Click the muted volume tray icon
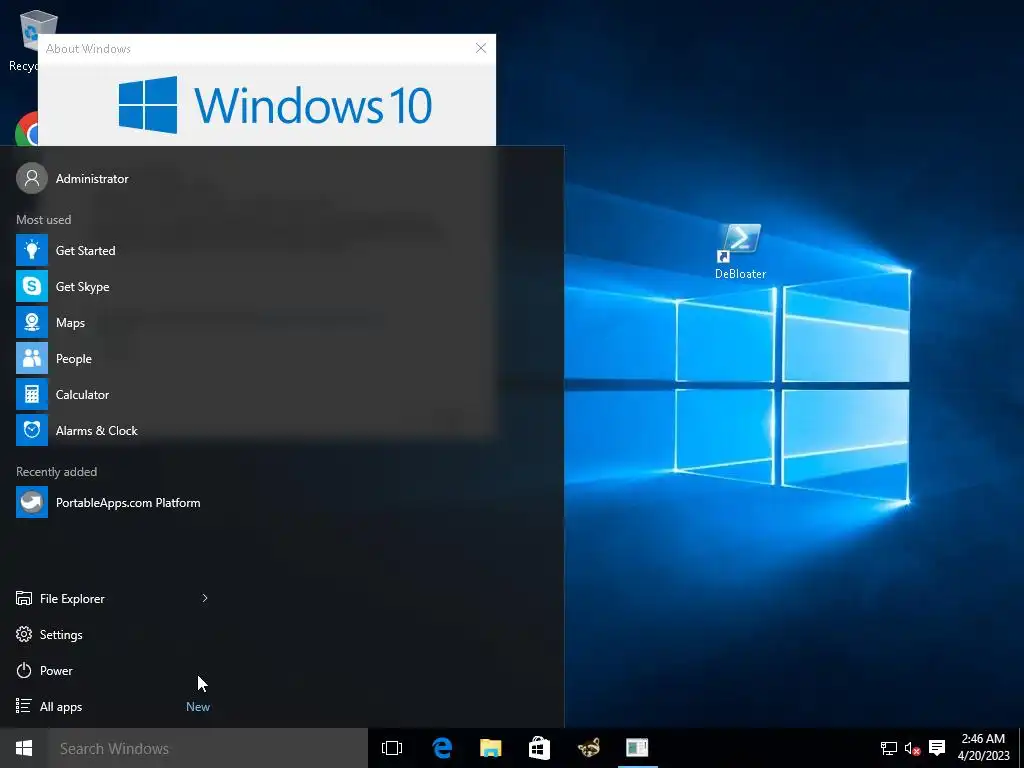The width and height of the screenshot is (1024, 768). 912,748
